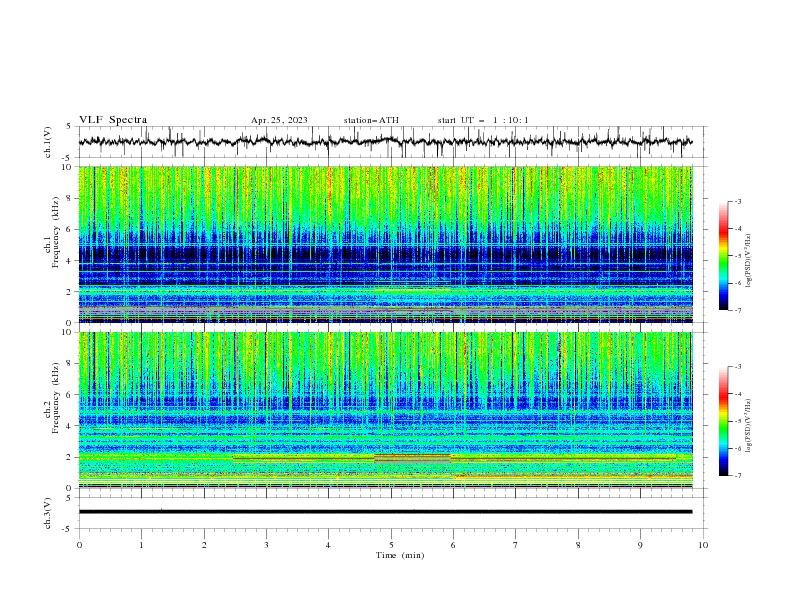Click the "8" kHz tick of ch.1 spectrogram

tap(70, 198)
